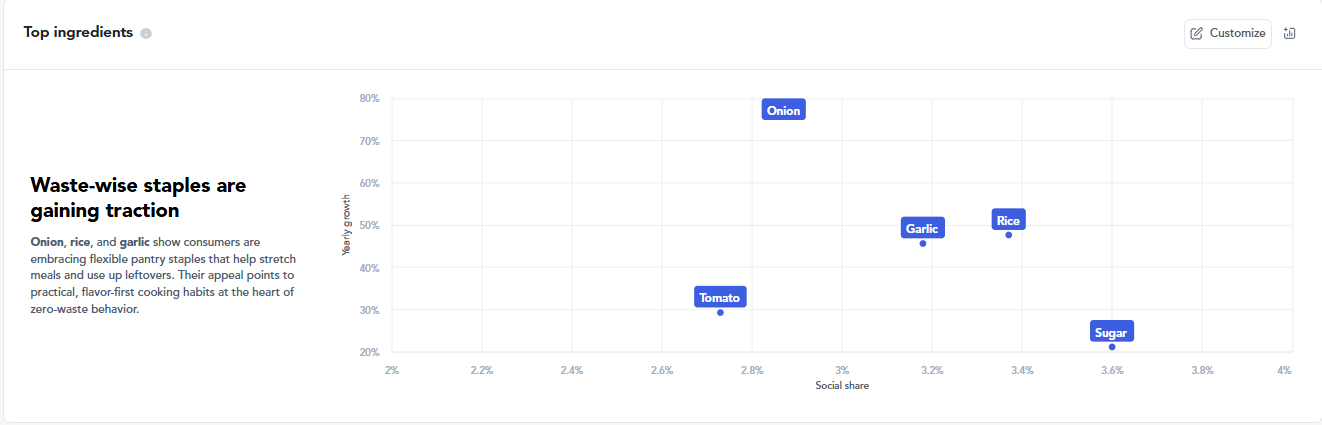Click the bold word garlic in the description
The image size is (1322, 425).
pyautogui.click(x=134, y=242)
